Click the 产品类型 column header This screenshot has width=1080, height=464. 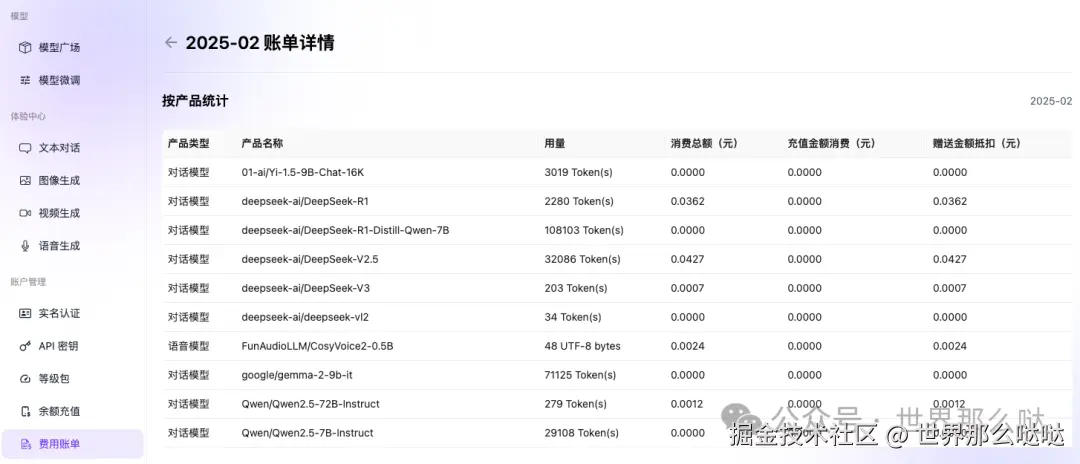pos(188,143)
